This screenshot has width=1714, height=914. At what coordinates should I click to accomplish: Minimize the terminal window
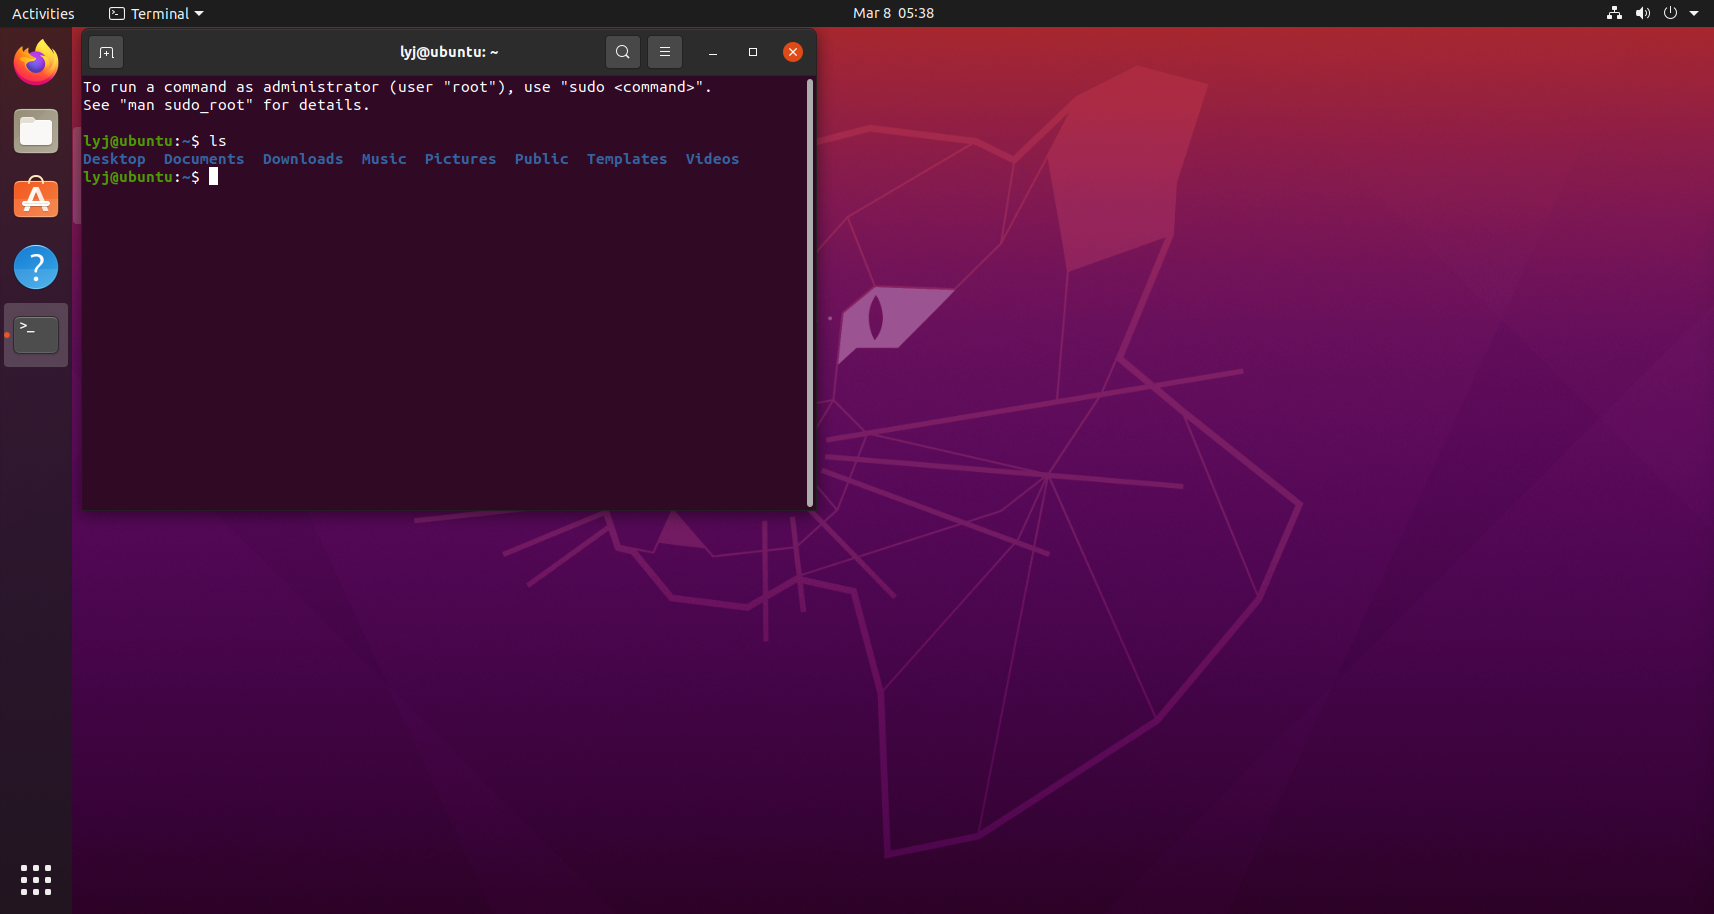(713, 52)
